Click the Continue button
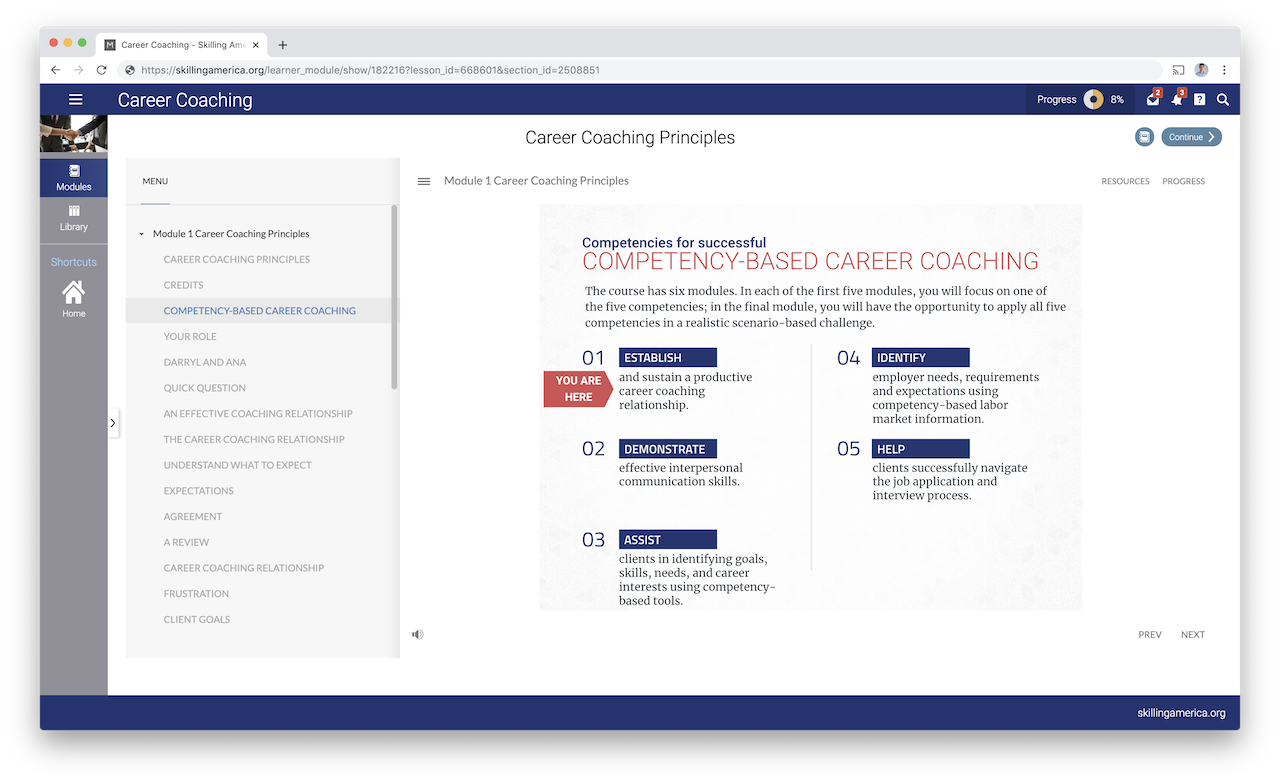Viewport: 1280px width, 783px height. point(1190,136)
